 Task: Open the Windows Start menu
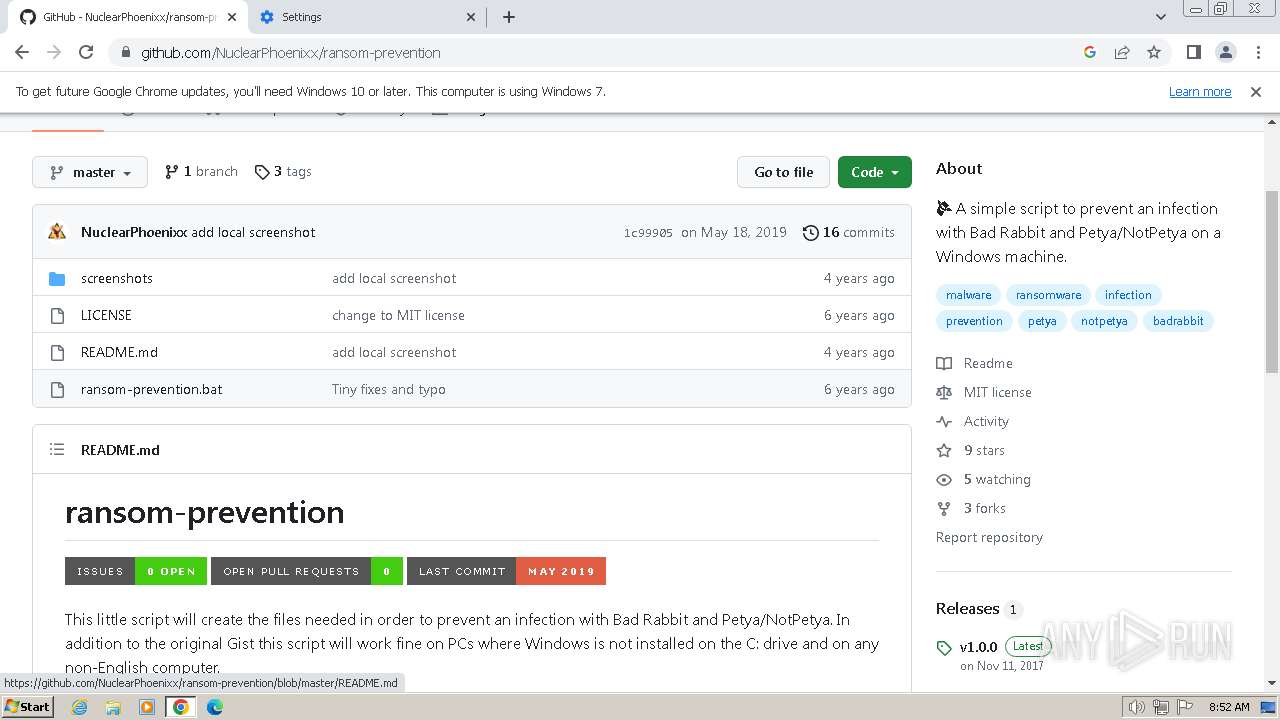click(27, 707)
